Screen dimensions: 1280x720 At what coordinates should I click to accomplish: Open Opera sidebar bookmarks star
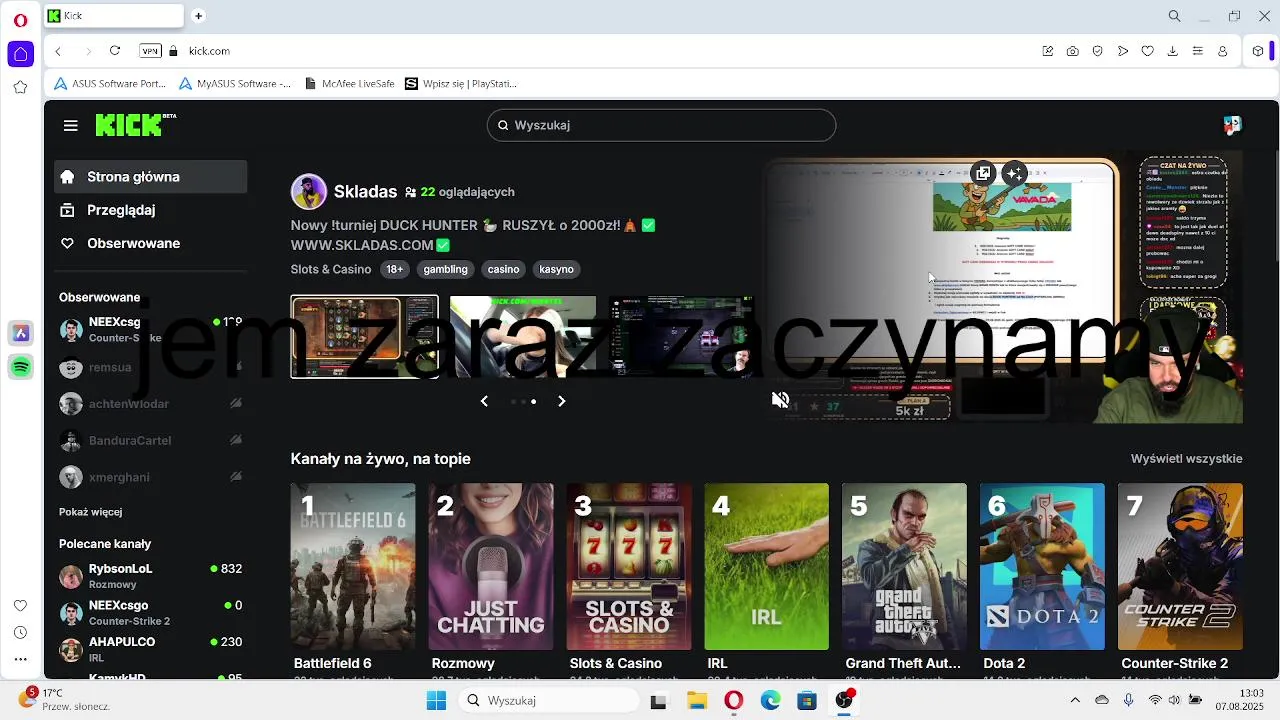tap(20, 87)
